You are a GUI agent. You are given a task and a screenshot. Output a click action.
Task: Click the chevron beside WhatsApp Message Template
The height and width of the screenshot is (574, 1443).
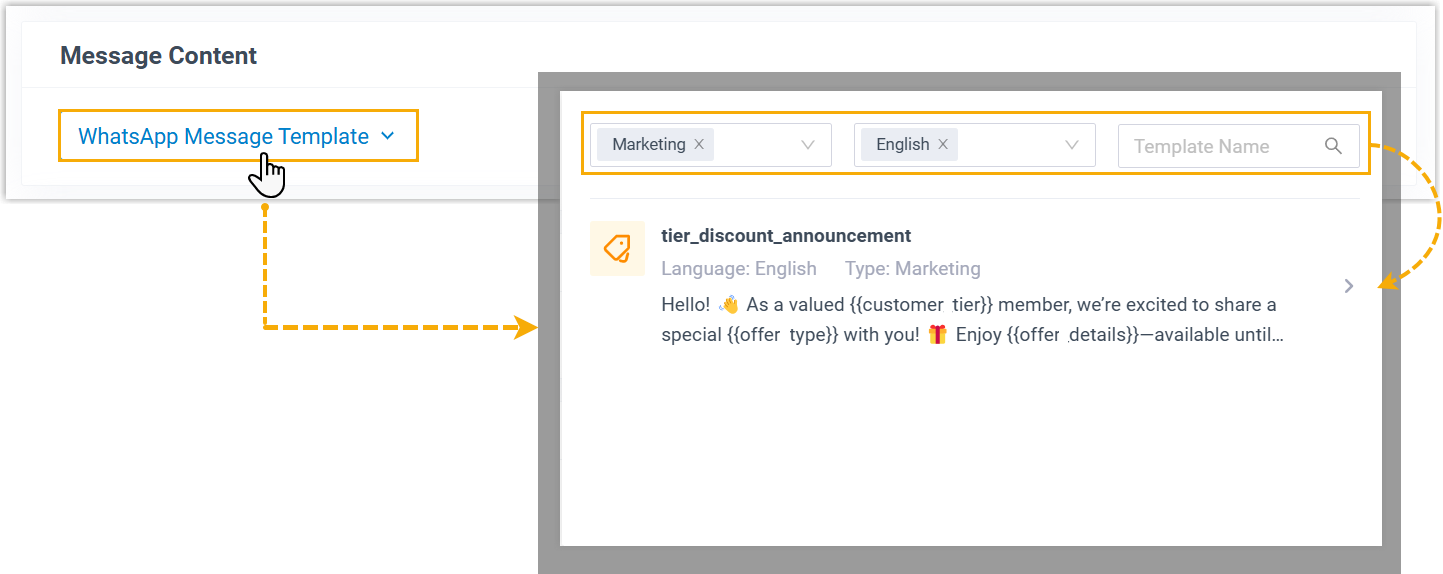point(388,137)
